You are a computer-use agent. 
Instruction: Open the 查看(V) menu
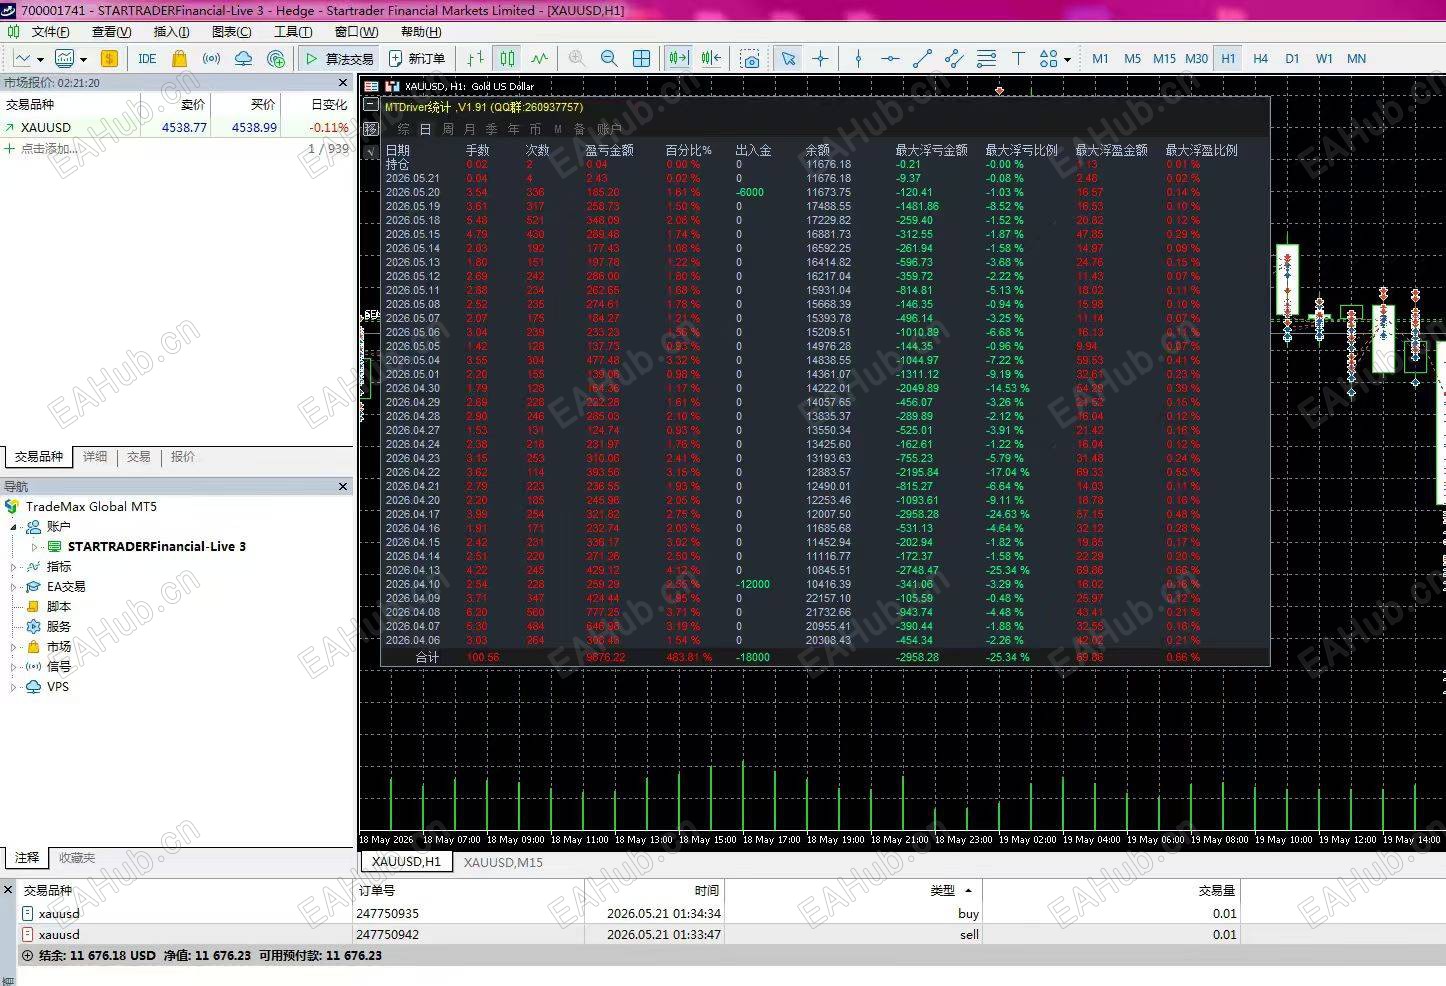(111, 32)
